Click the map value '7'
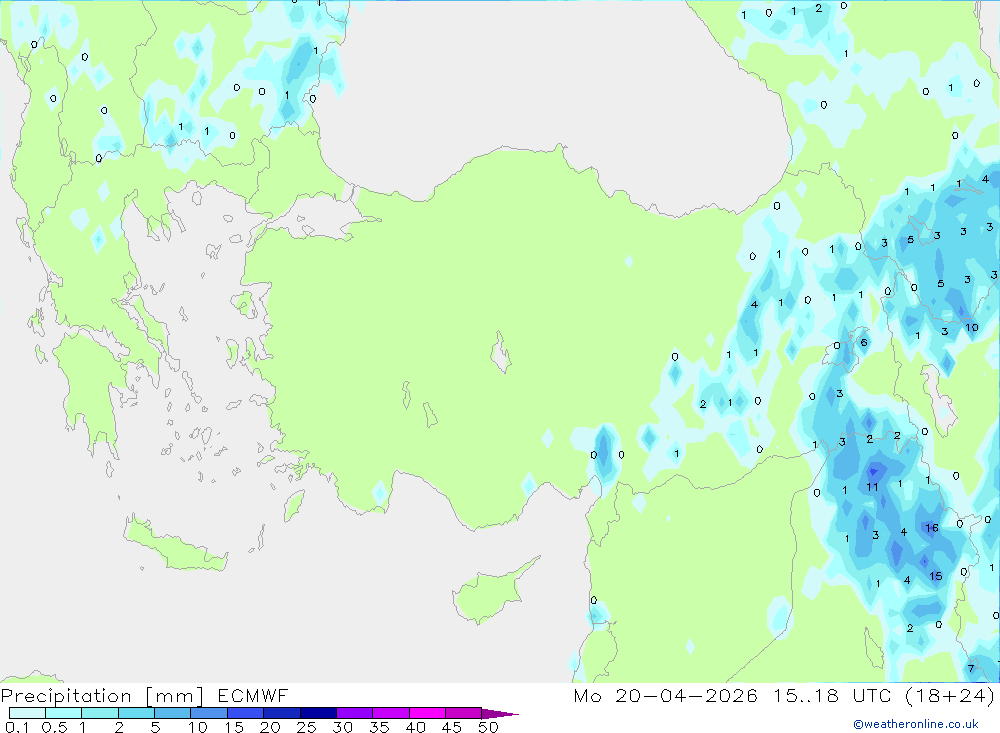 pyautogui.click(x=971, y=668)
